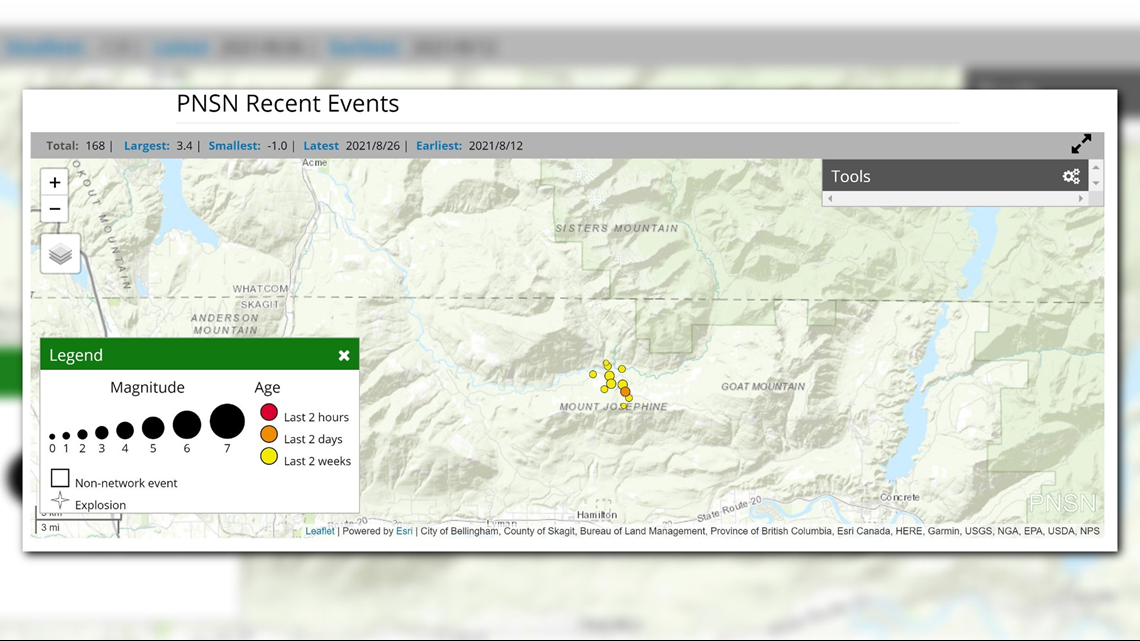The width and height of the screenshot is (1140, 641).
Task: Open the Esri attribution link
Action: click(x=404, y=531)
